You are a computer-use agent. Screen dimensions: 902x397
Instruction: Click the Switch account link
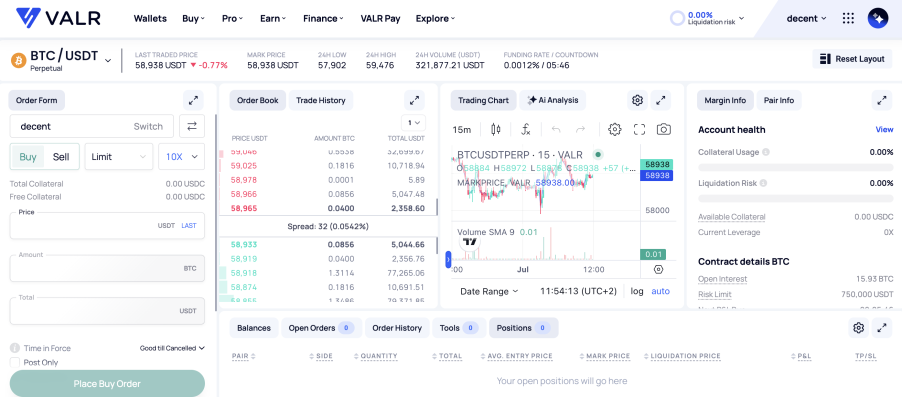pyautogui.click(x=148, y=126)
